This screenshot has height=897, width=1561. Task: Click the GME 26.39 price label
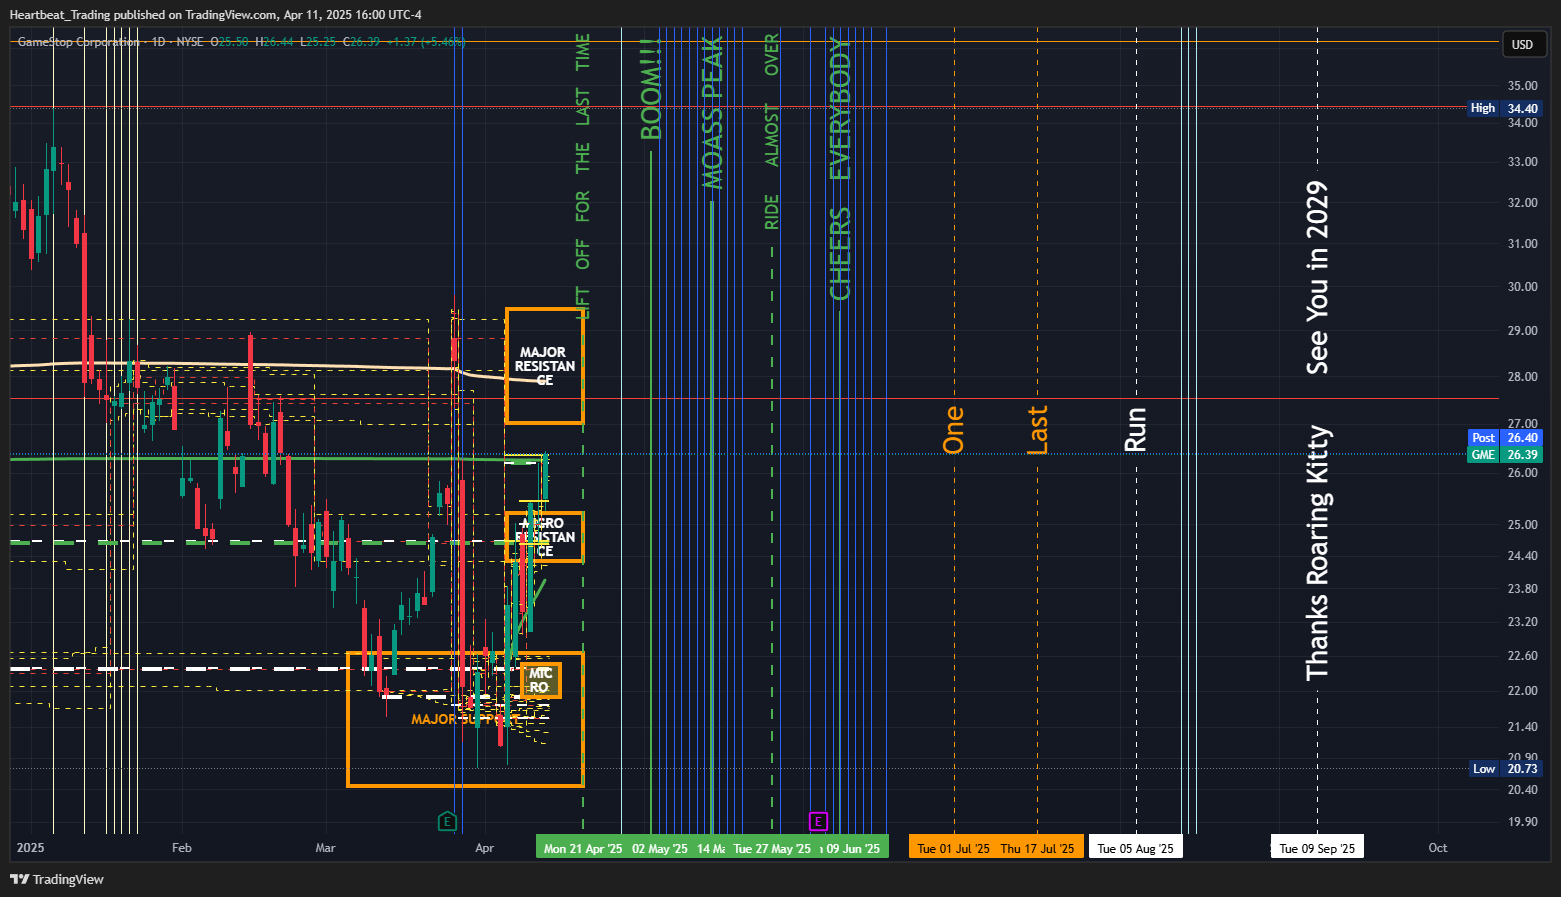point(1505,455)
